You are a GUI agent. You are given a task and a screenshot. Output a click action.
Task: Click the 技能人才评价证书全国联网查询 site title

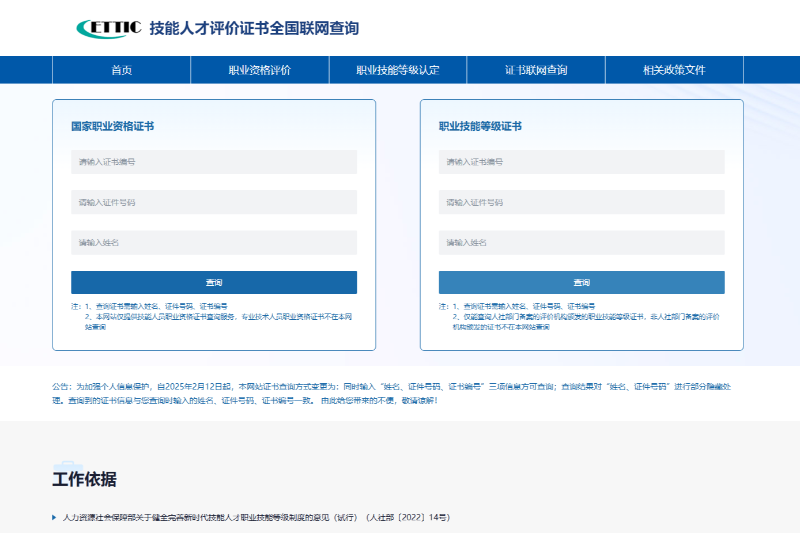tap(254, 28)
